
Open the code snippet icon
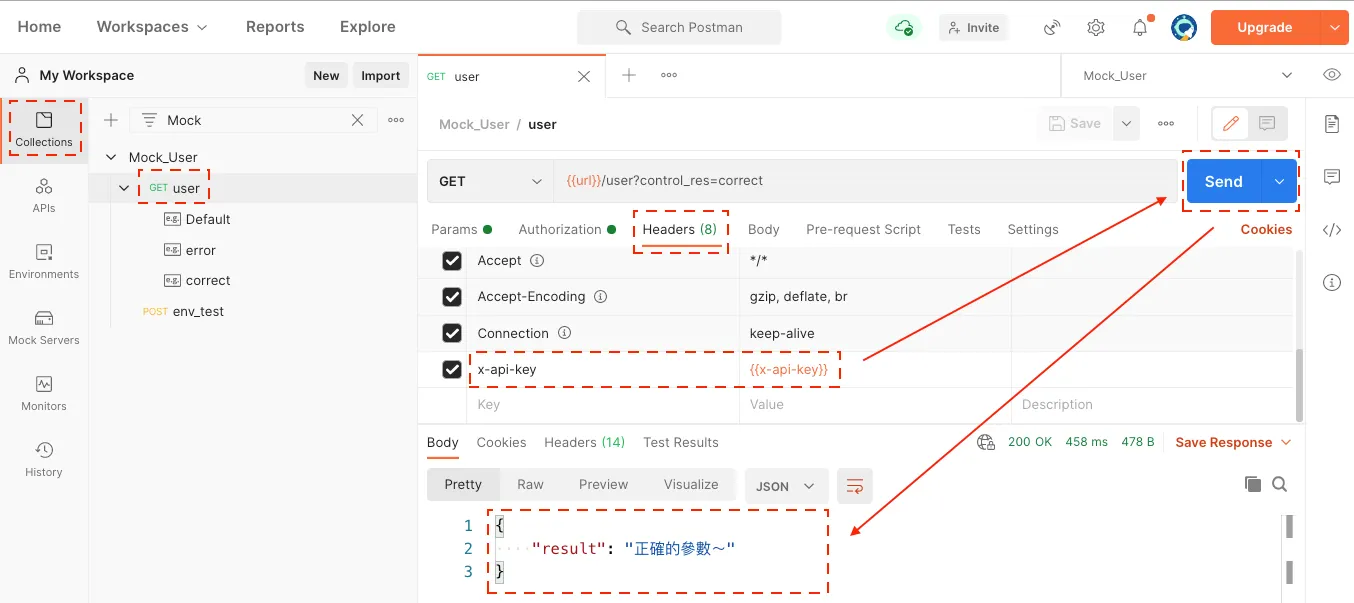(x=1331, y=230)
